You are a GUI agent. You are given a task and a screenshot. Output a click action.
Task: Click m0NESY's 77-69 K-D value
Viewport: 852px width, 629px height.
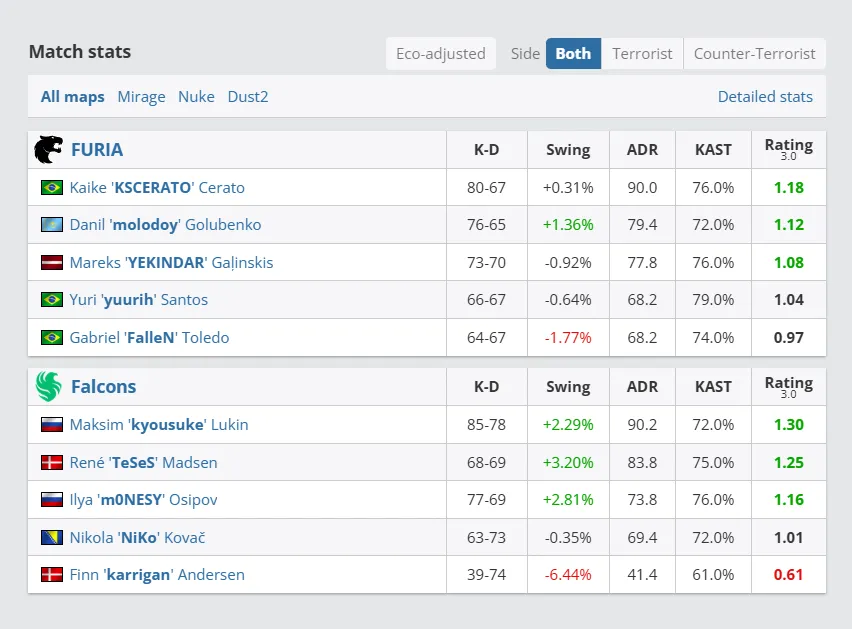coord(486,499)
